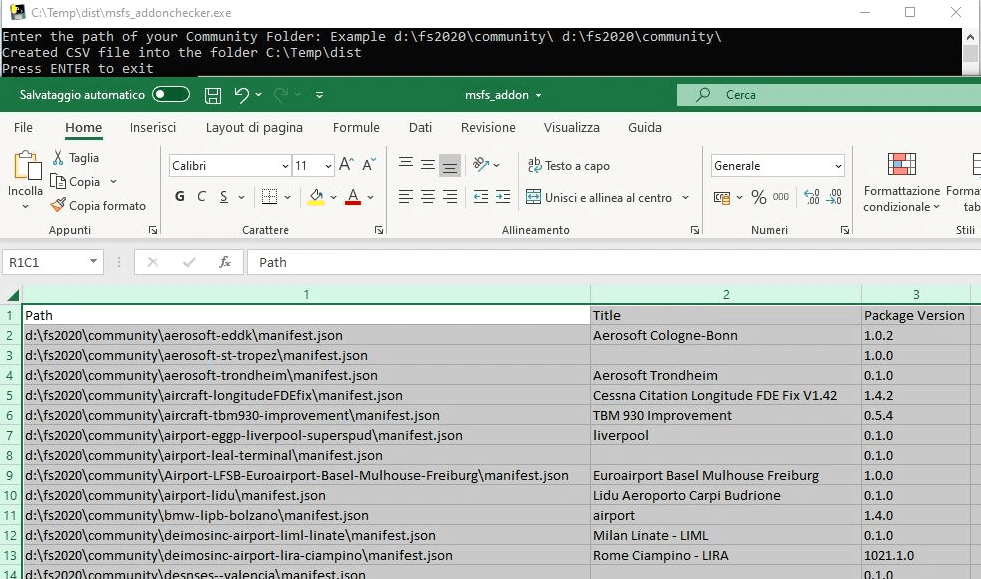Toggle center alignment for the cell

[430, 196]
